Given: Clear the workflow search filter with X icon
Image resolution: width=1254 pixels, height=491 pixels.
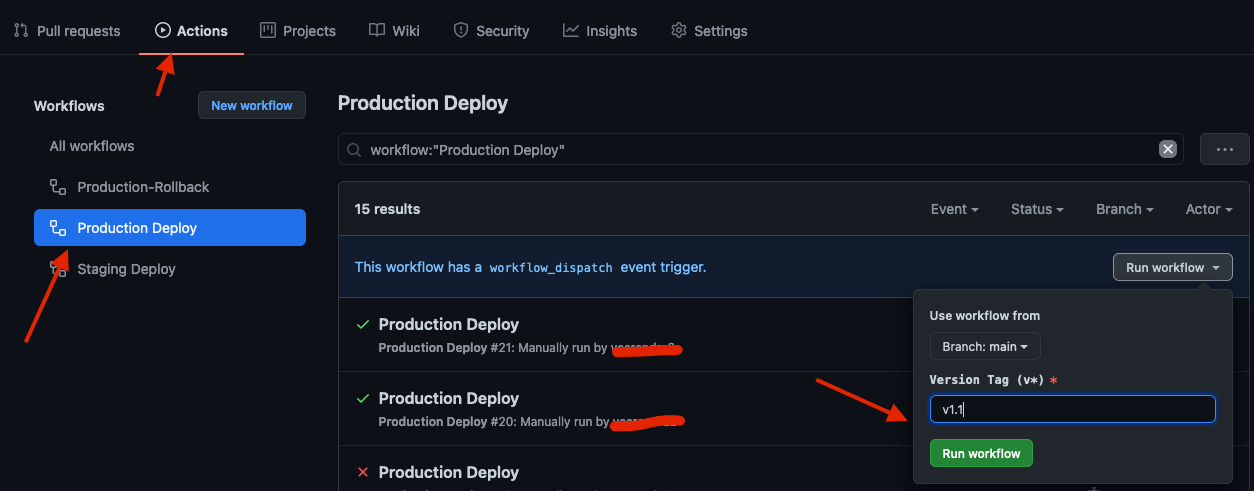Looking at the screenshot, I should (1167, 149).
